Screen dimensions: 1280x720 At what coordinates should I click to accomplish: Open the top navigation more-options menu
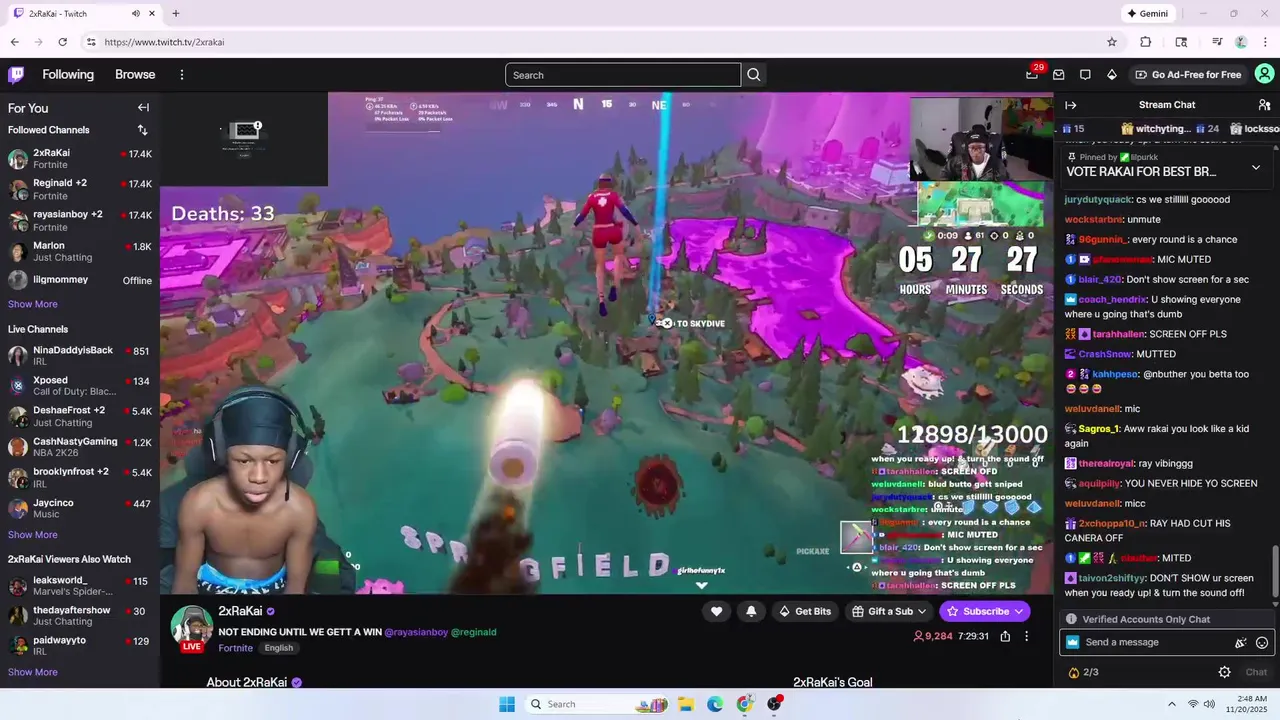182,75
